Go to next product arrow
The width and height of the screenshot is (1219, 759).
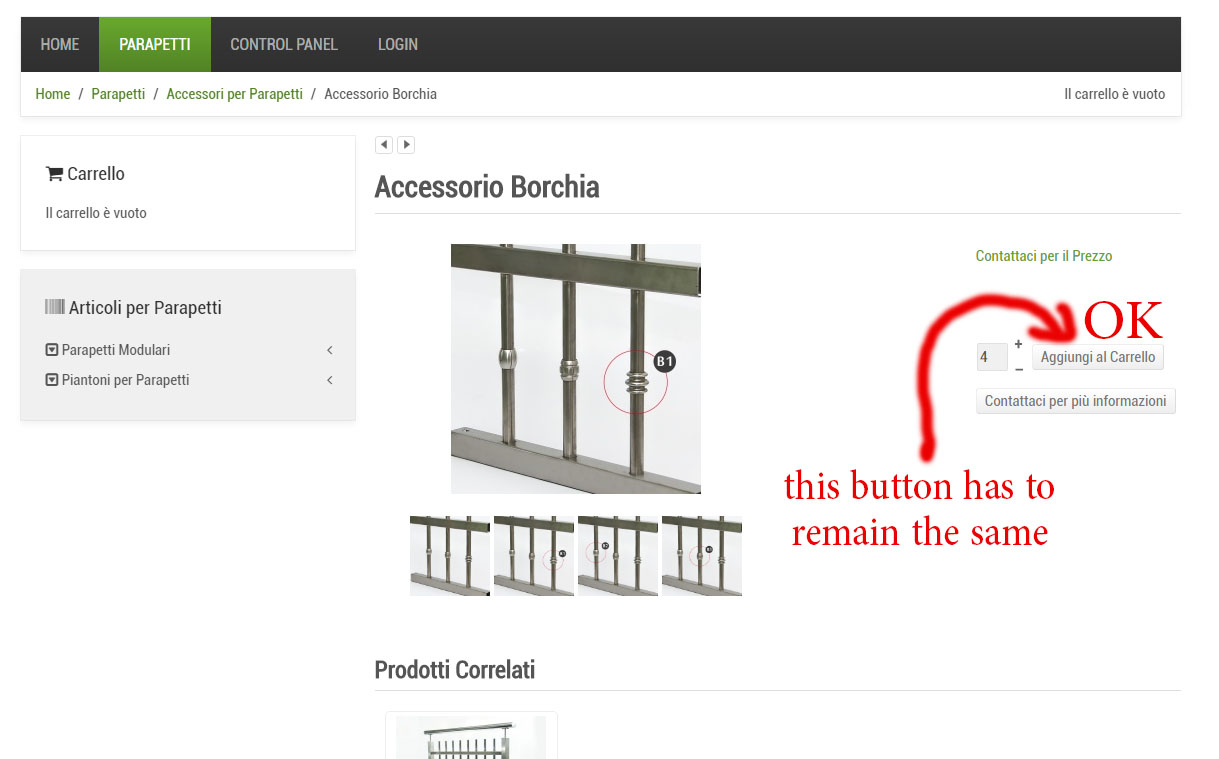[406, 145]
